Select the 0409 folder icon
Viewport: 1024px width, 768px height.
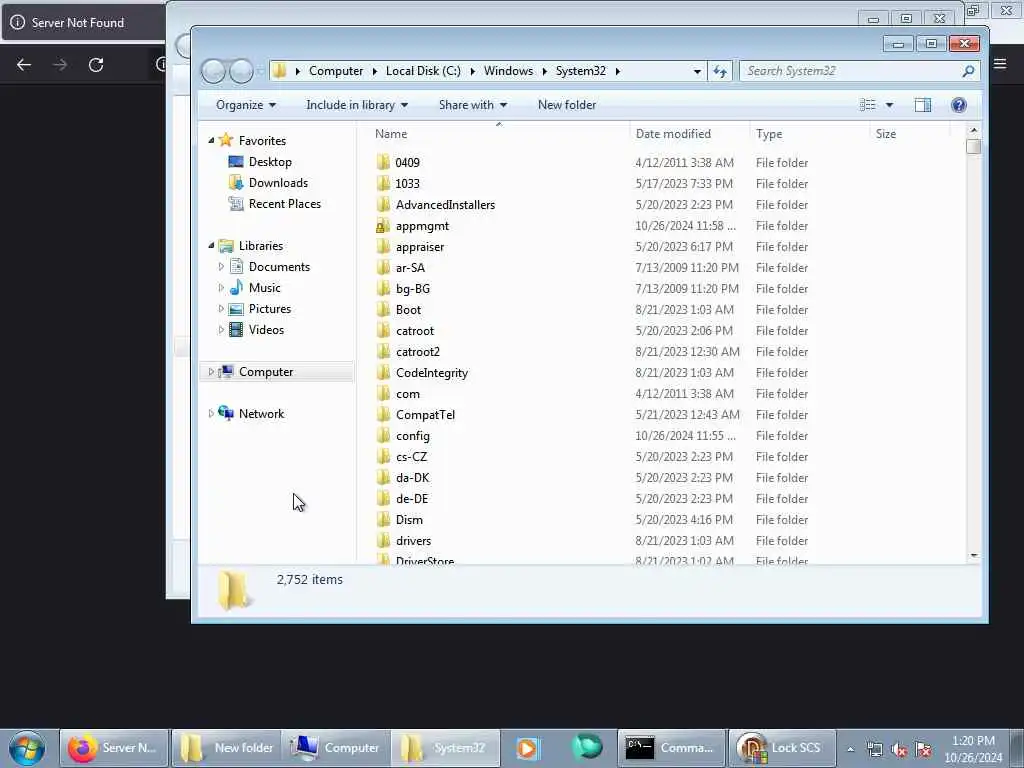[383, 163]
